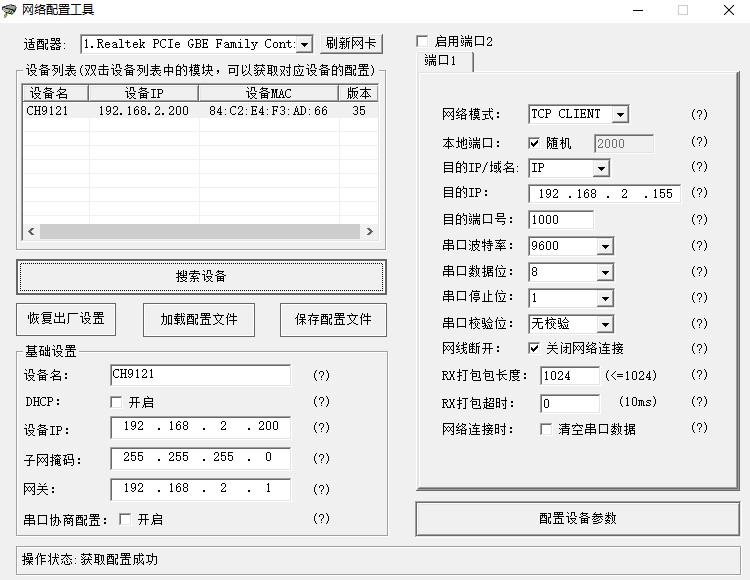
Task: Click help (?) next to RX打包超时
Action: pos(699,402)
